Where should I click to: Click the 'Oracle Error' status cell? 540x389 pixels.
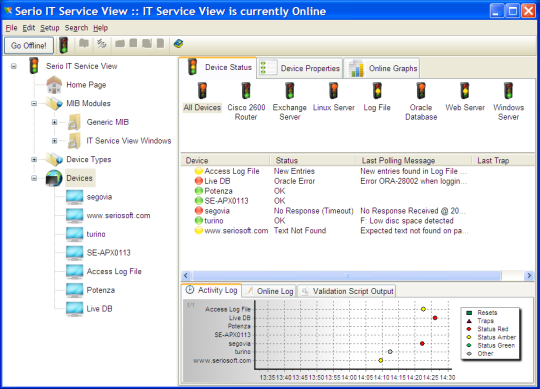(x=294, y=181)
